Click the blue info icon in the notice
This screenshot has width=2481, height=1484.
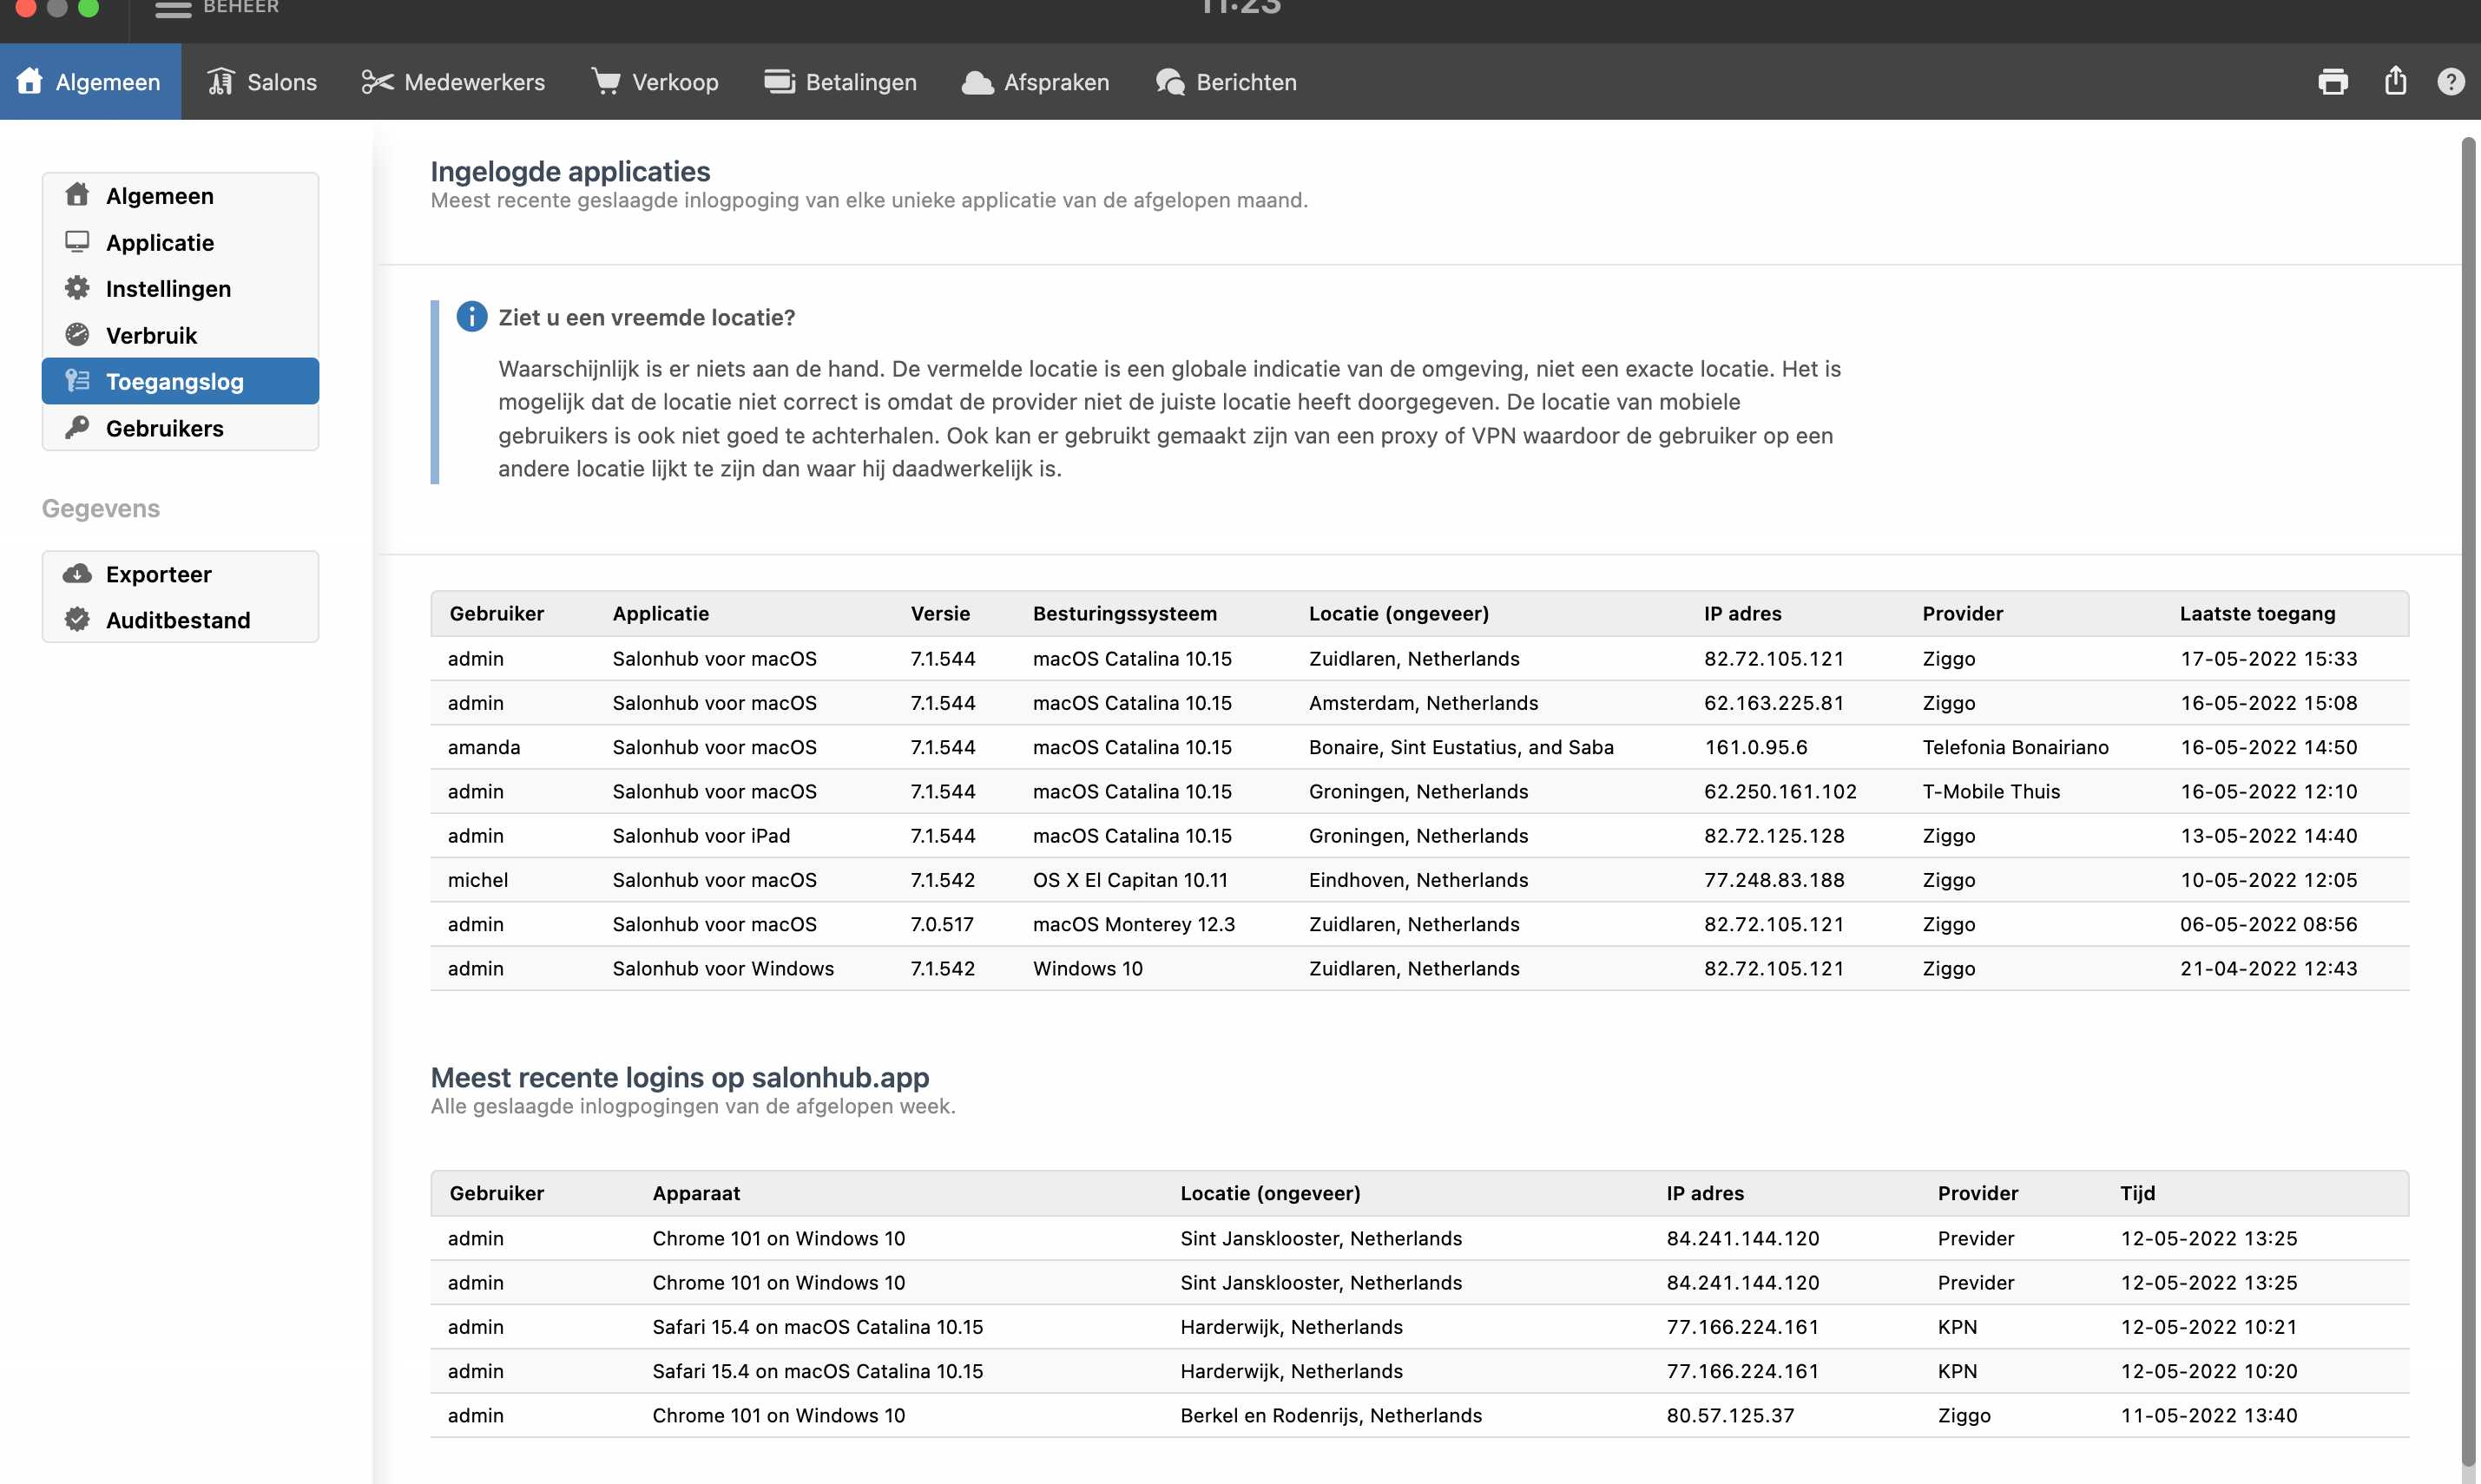click(x=471, y=317)
